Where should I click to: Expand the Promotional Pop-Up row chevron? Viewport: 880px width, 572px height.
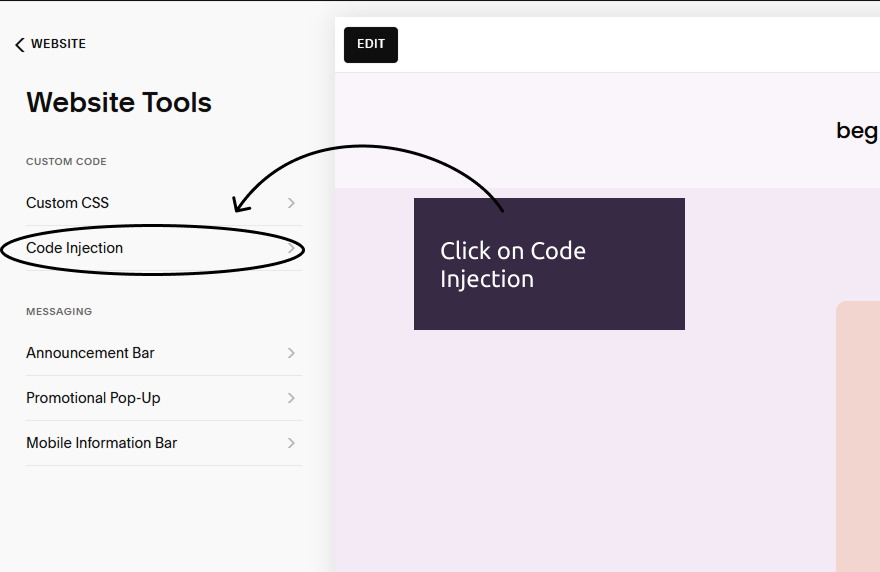pos(291,398)
